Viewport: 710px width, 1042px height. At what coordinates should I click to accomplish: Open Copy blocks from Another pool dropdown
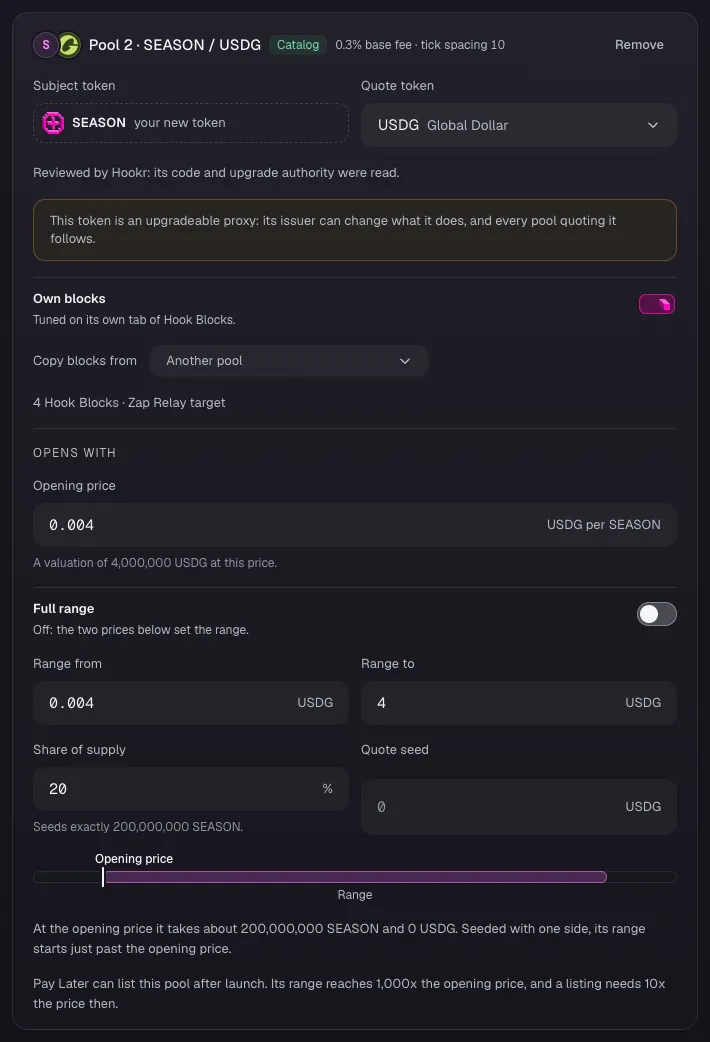click(x=289, y=361)
